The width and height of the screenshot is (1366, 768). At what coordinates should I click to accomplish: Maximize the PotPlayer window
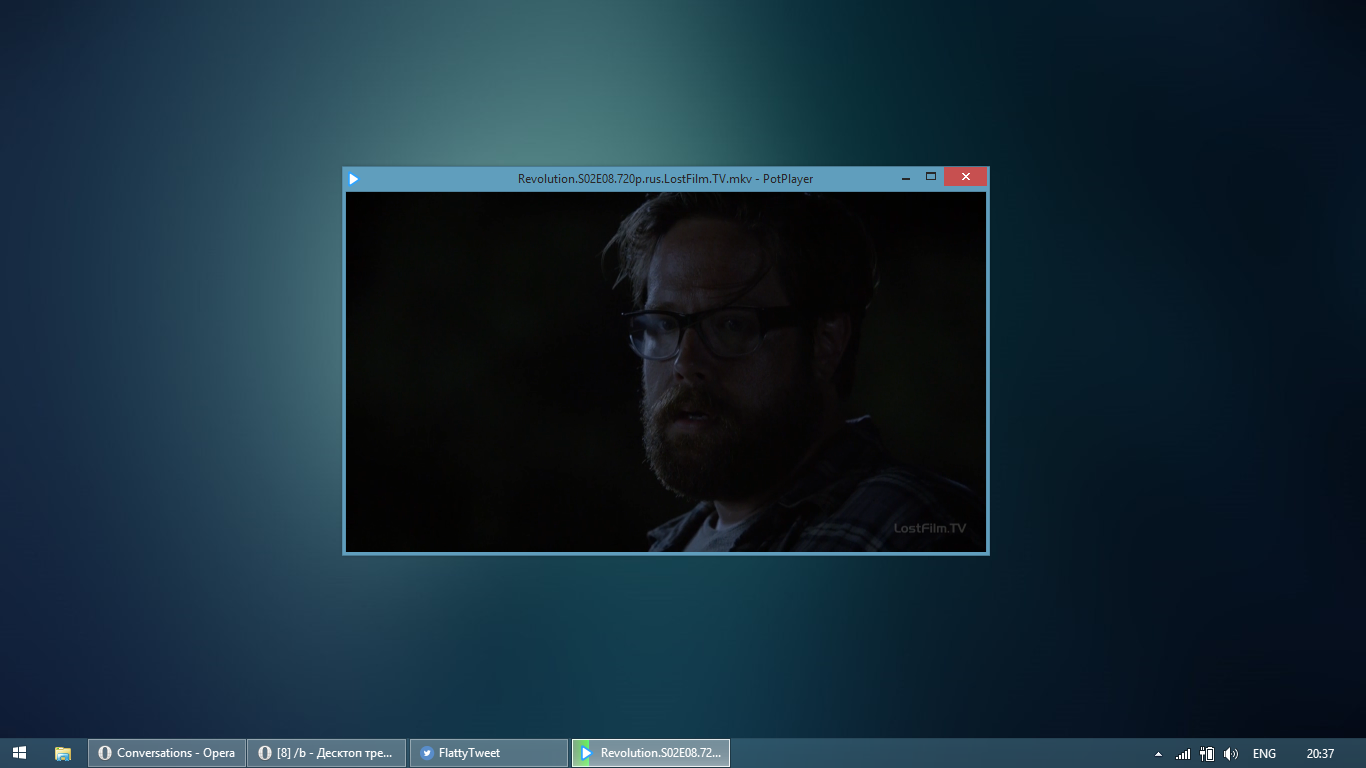931,177
